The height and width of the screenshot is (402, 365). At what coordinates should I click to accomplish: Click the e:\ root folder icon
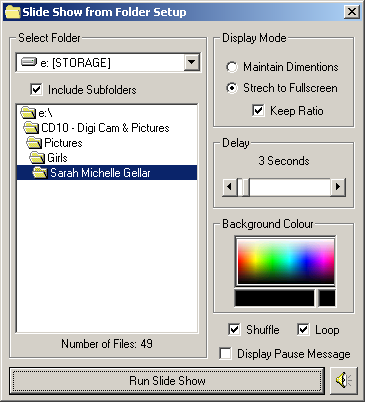[28, 113]
